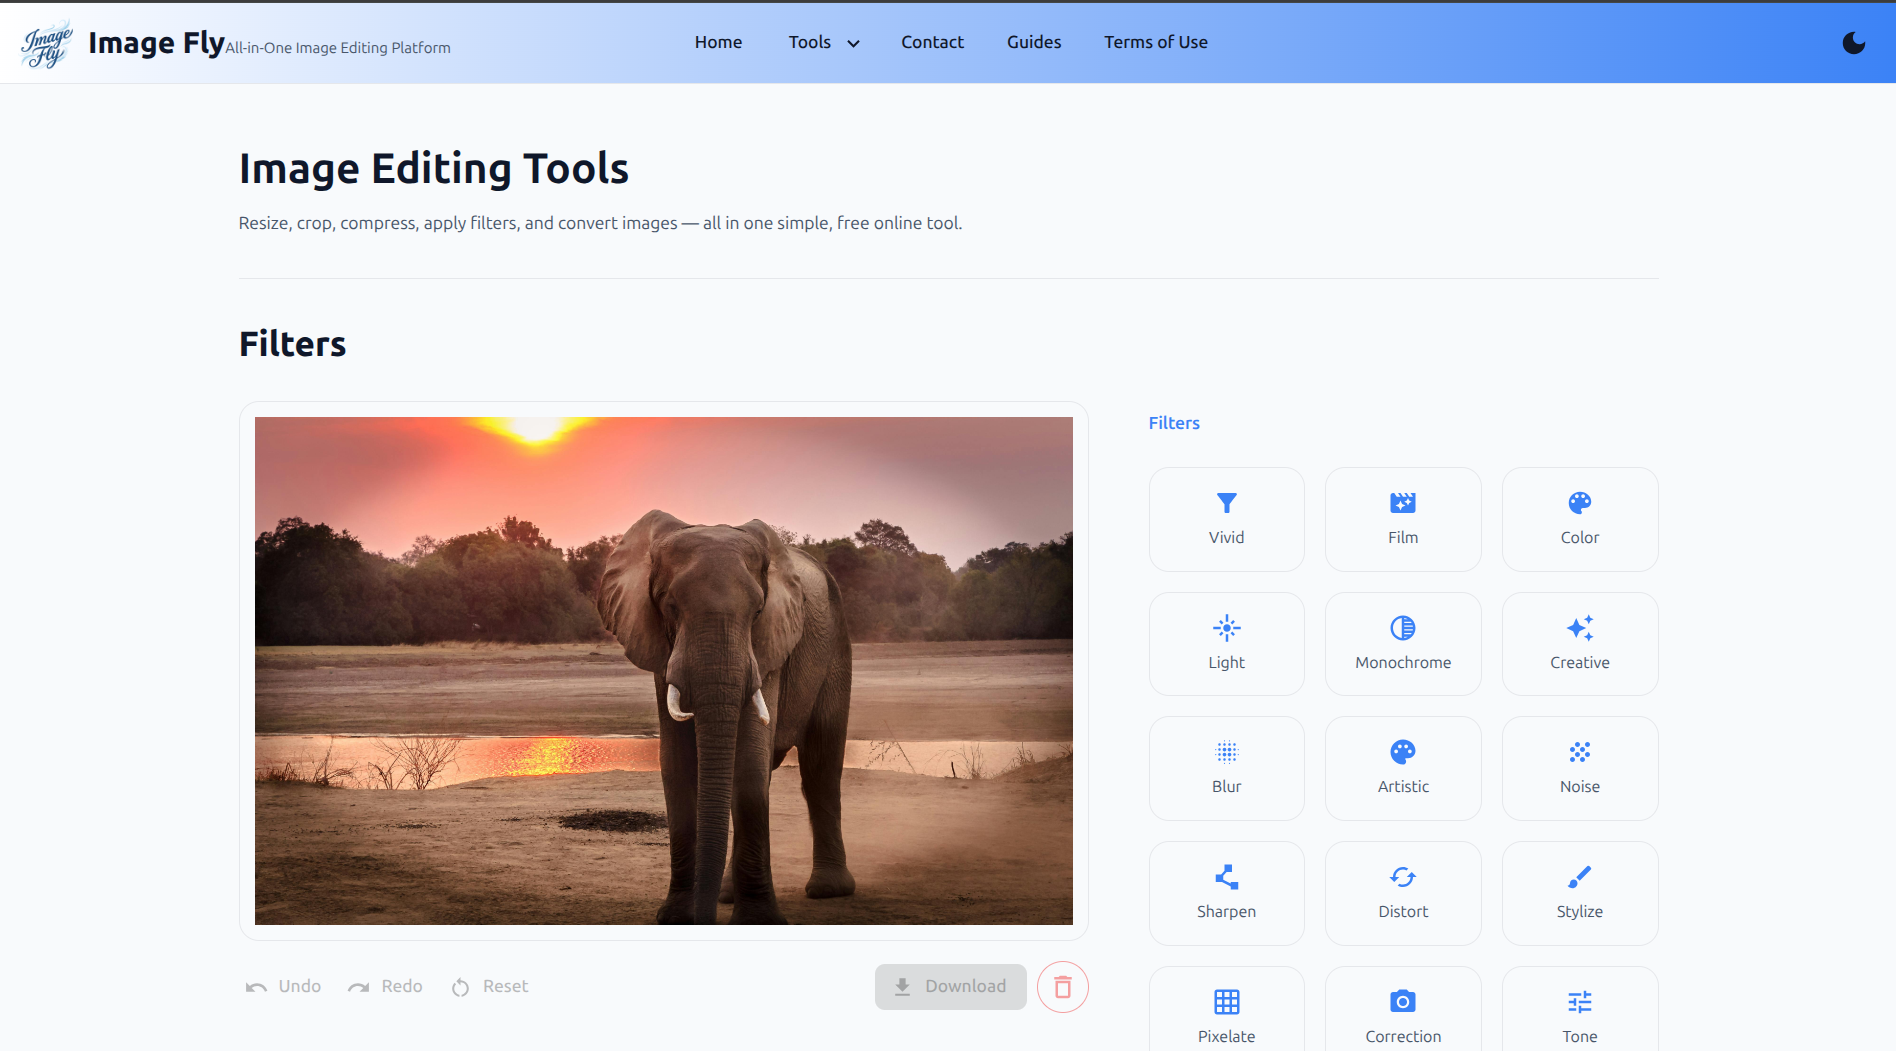Toggle dark mode with moon icon
This screenshot has height=1051, width=1896.
[1853, 42]
